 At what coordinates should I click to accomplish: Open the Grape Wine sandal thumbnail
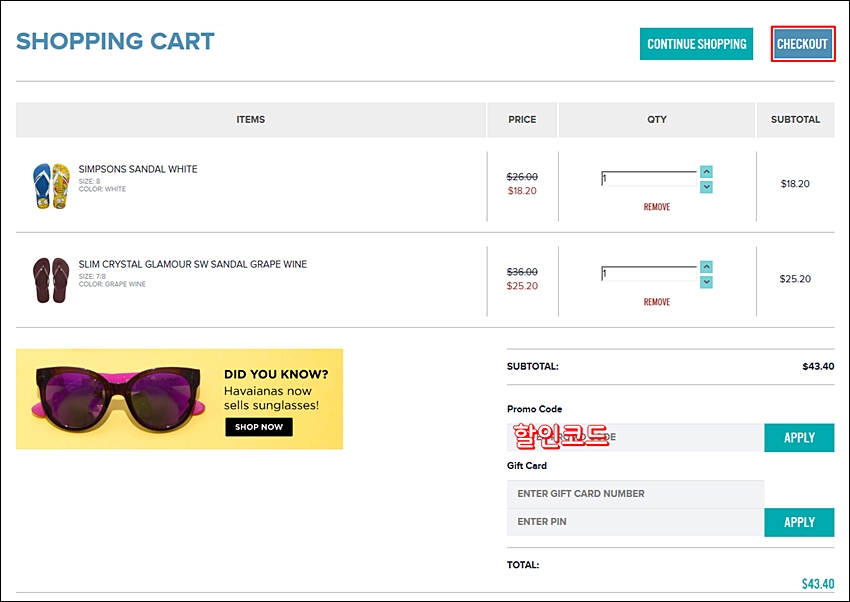(51, 280)
